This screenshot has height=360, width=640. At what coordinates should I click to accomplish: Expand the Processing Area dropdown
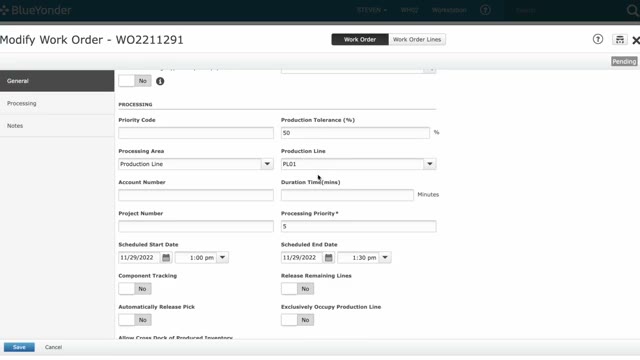tap(267, 164)
